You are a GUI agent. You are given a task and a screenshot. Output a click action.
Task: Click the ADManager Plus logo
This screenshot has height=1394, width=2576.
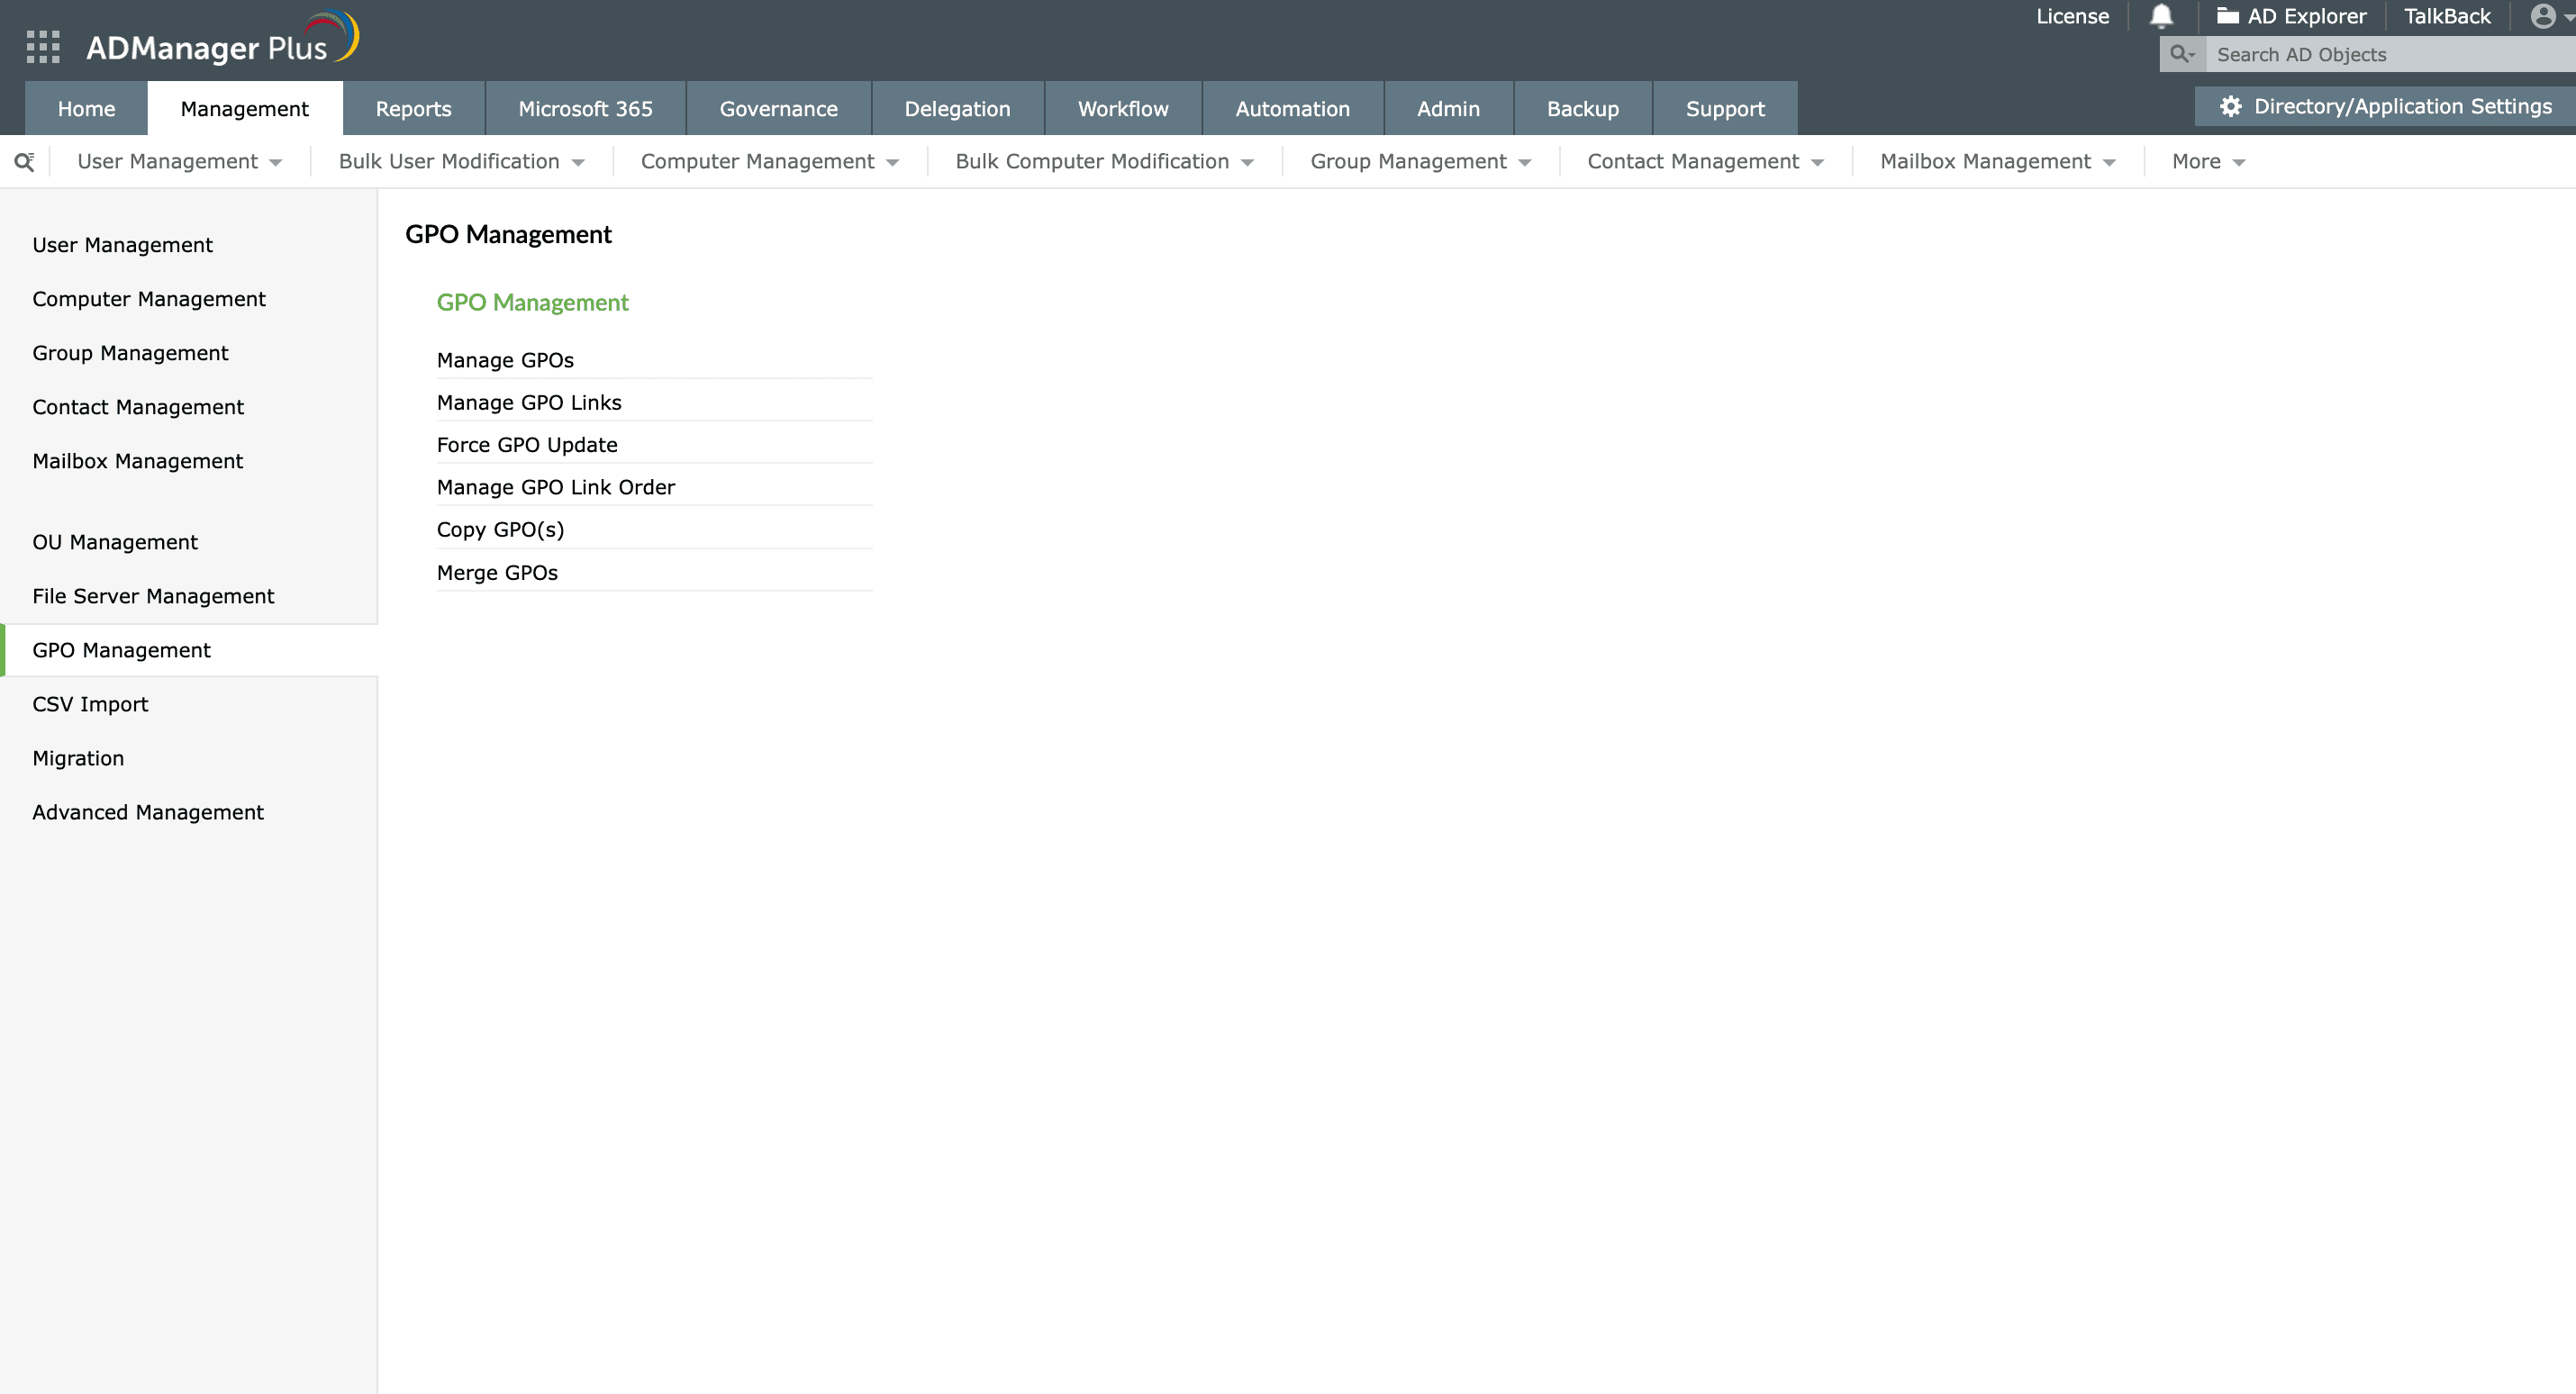221,42
